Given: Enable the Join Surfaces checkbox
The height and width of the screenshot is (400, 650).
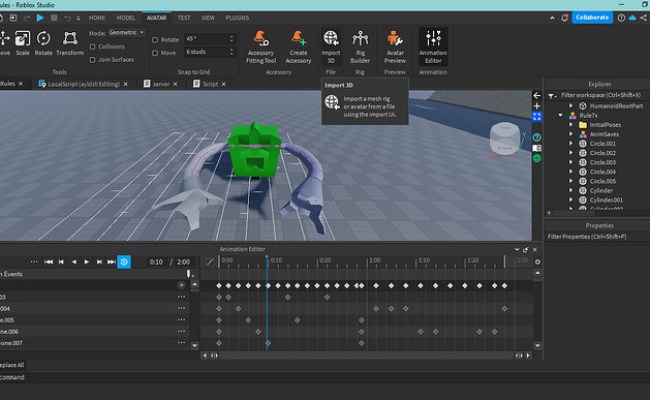Looking at the screenshot, I should coord(92,60).
